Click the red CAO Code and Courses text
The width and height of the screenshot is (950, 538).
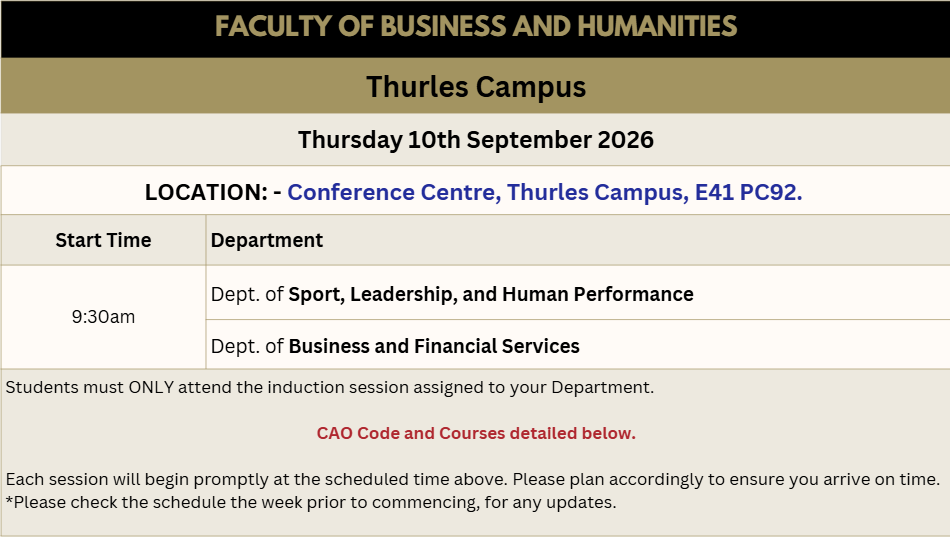(x=476, y=433)
